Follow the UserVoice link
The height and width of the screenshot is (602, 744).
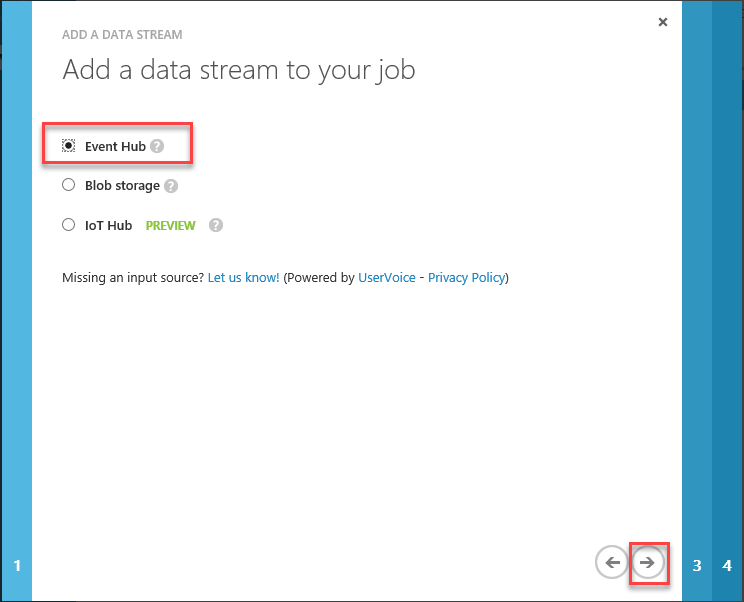click(384, 277)
